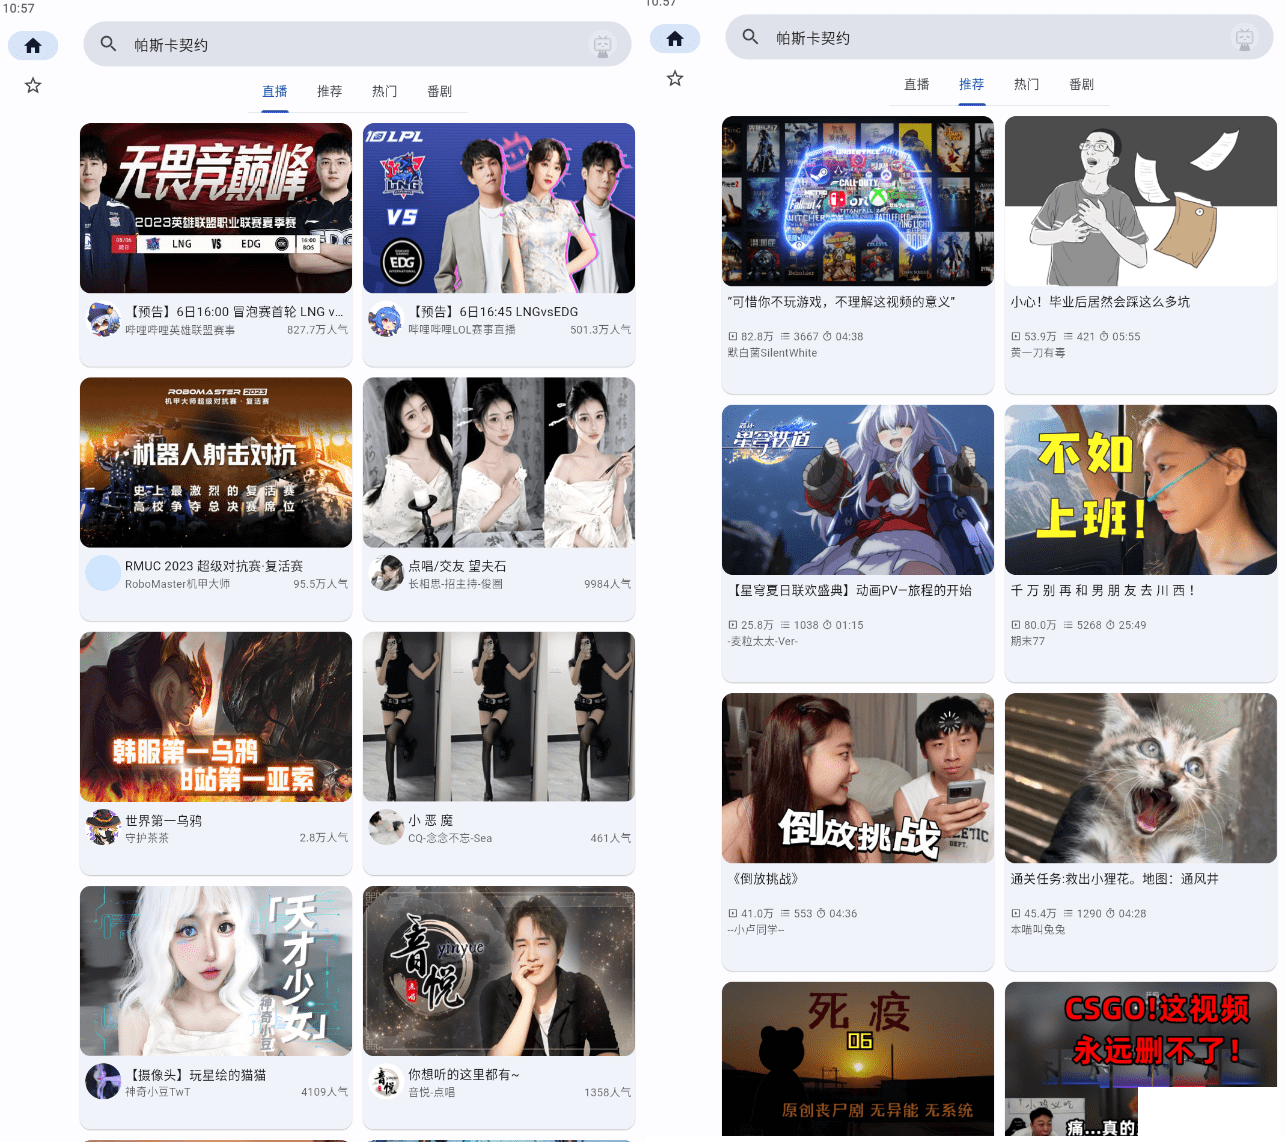The image size is (1285, 1142).
Task: Click title "可惜你不玩游戏，不理解这视频的意义"
Action: click(842, 301)
